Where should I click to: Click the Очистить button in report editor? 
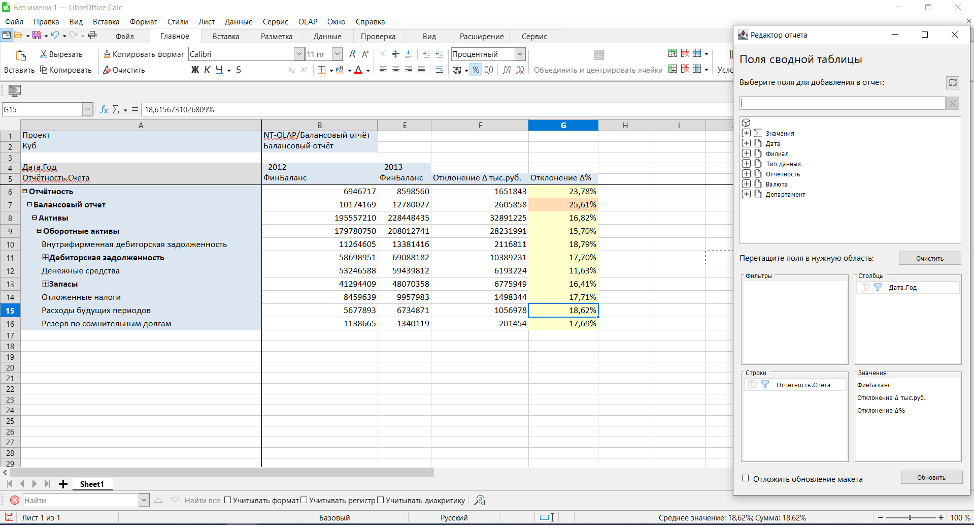point(929,258)
